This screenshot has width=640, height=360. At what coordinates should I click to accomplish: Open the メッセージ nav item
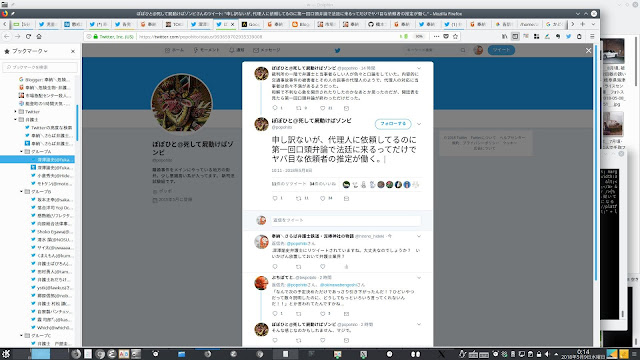click(267, 50)
